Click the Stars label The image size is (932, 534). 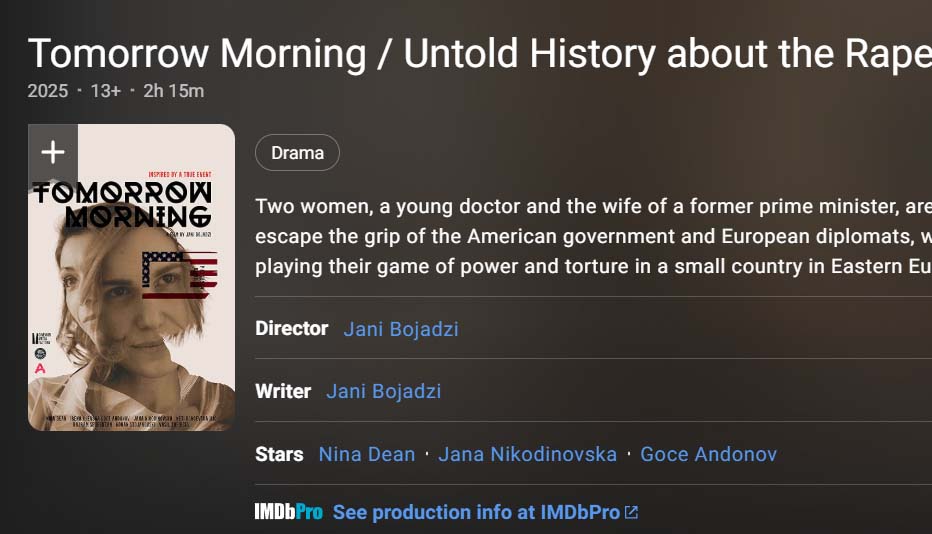click(279, 454)
